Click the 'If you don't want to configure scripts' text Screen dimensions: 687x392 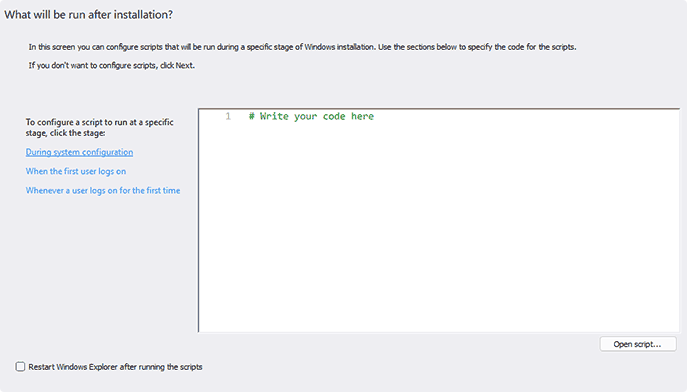(112, 65)
